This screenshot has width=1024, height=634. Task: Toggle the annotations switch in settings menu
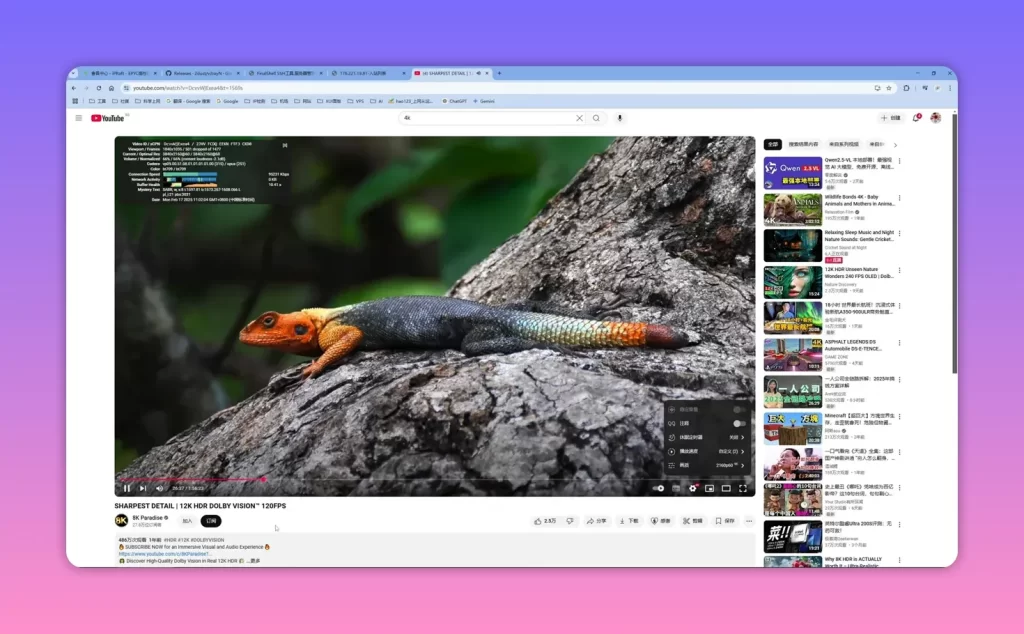(739, 424)
